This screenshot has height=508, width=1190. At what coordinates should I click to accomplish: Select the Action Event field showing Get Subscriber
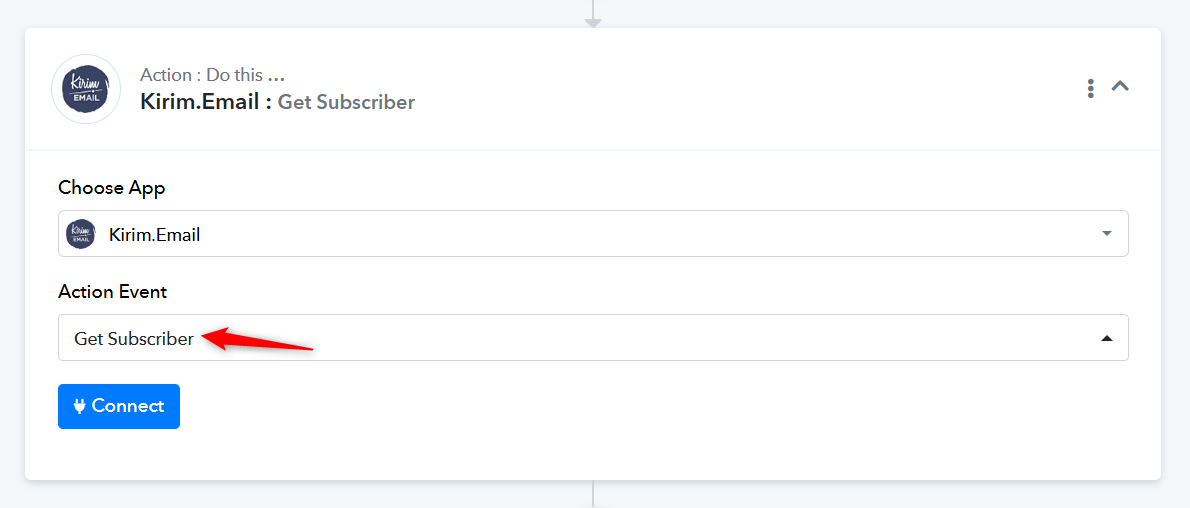click(x=593, y=338)
